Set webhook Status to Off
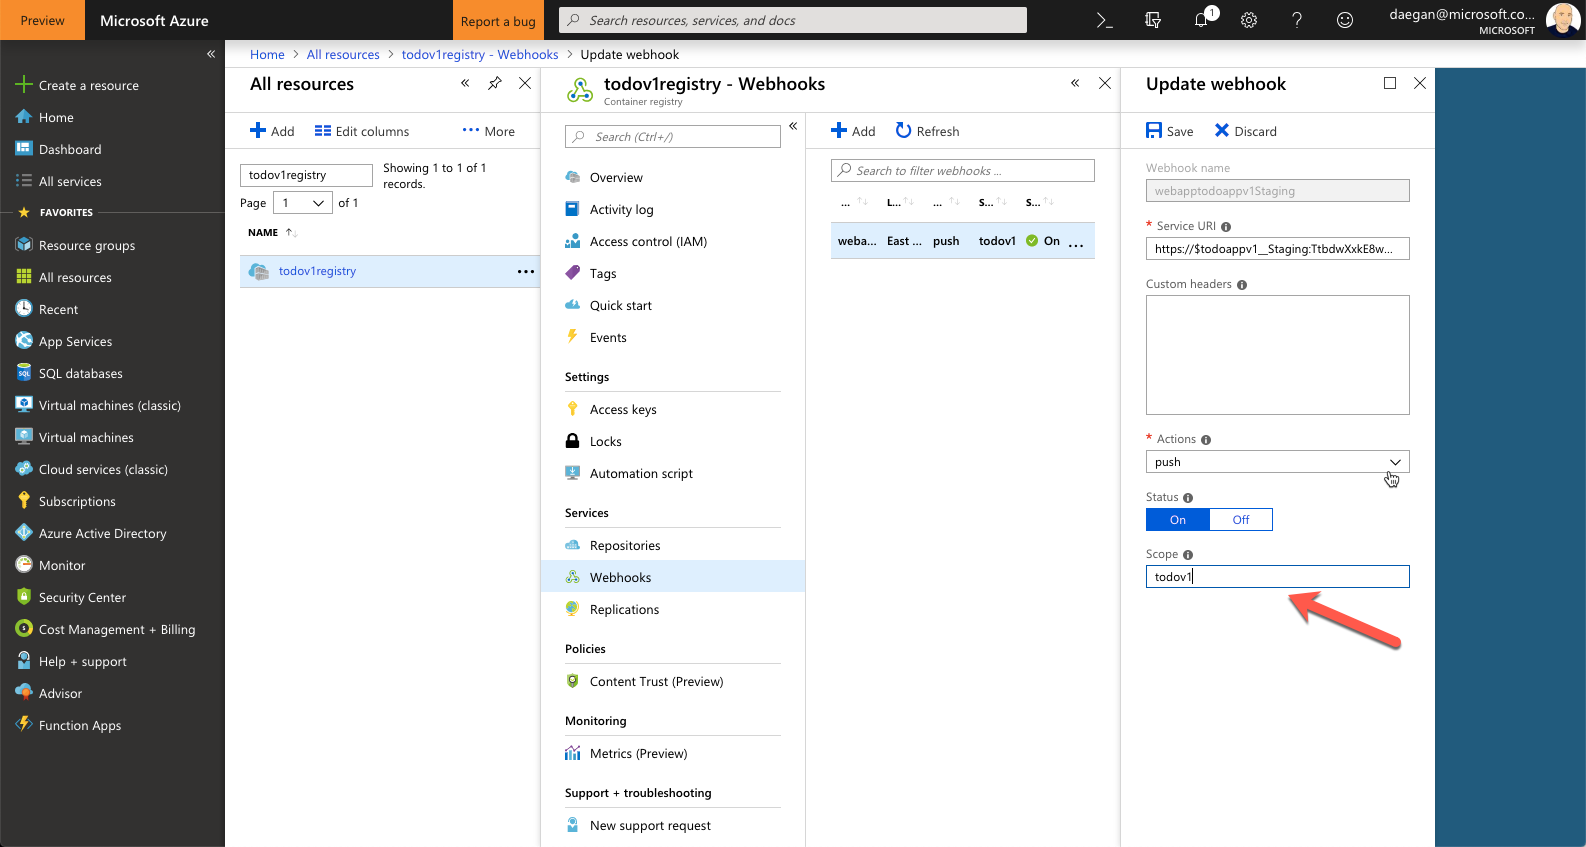 click(x=1241, y=520)
